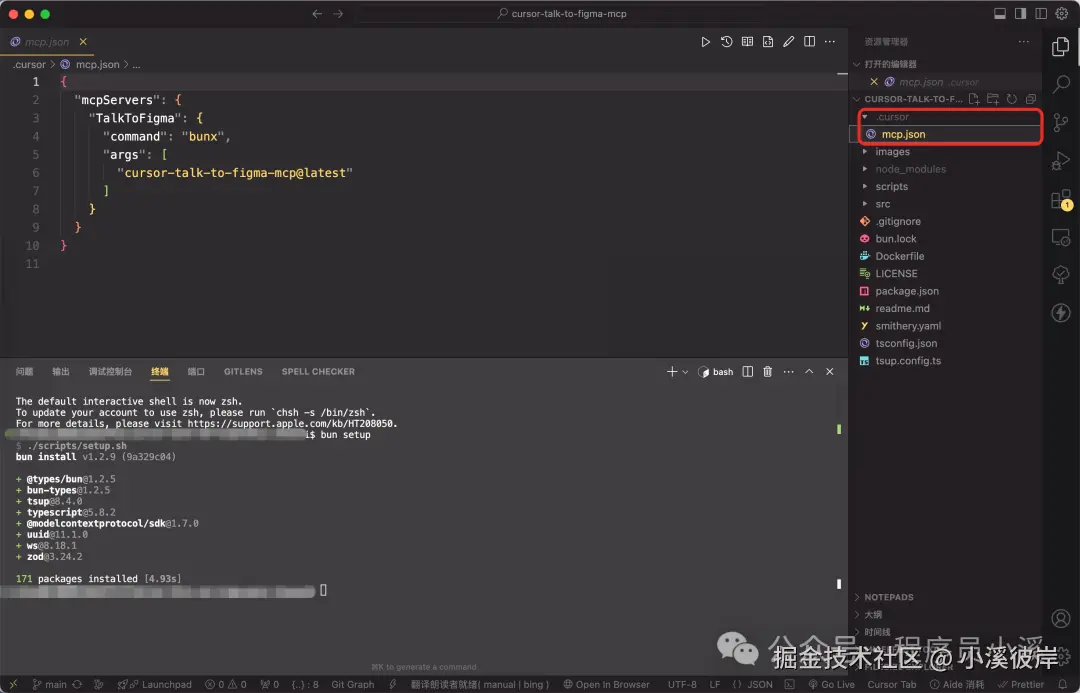Create a new folder in the explorer
The width and height of the screenshot is (1080, 693).
[993, 99]
